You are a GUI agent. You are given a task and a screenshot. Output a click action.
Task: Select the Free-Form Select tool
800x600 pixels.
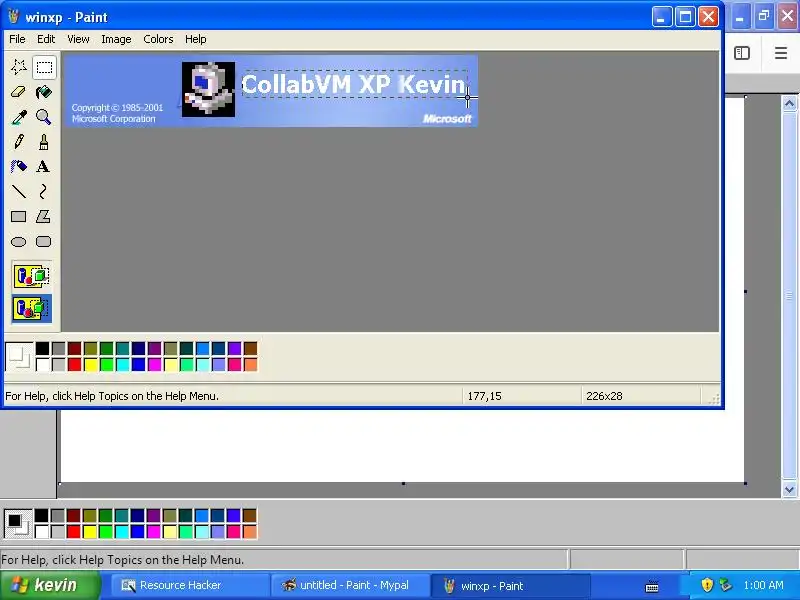click(19, 67)
